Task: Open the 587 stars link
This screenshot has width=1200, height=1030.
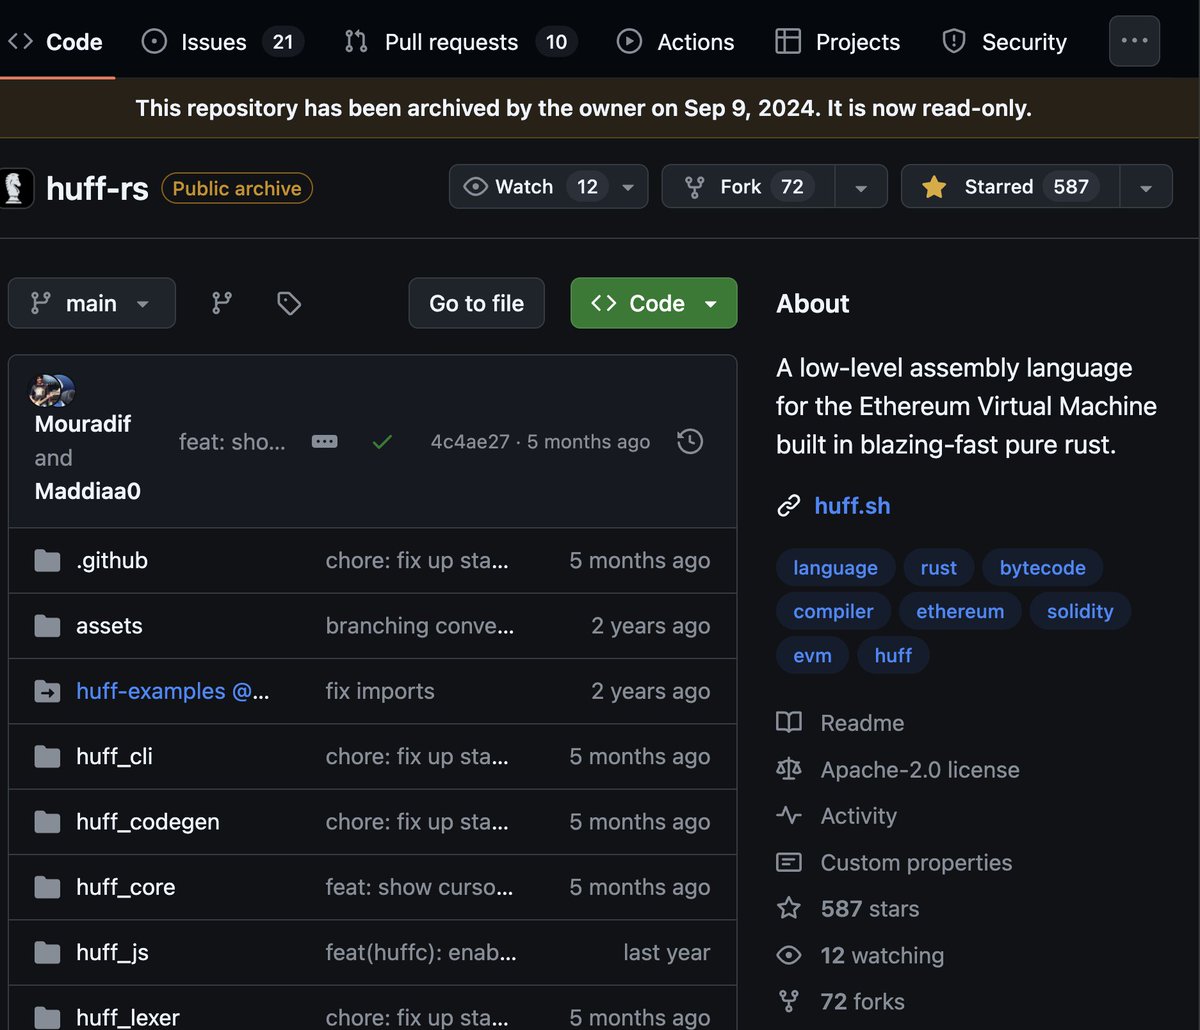Action: tap(869, 909)
